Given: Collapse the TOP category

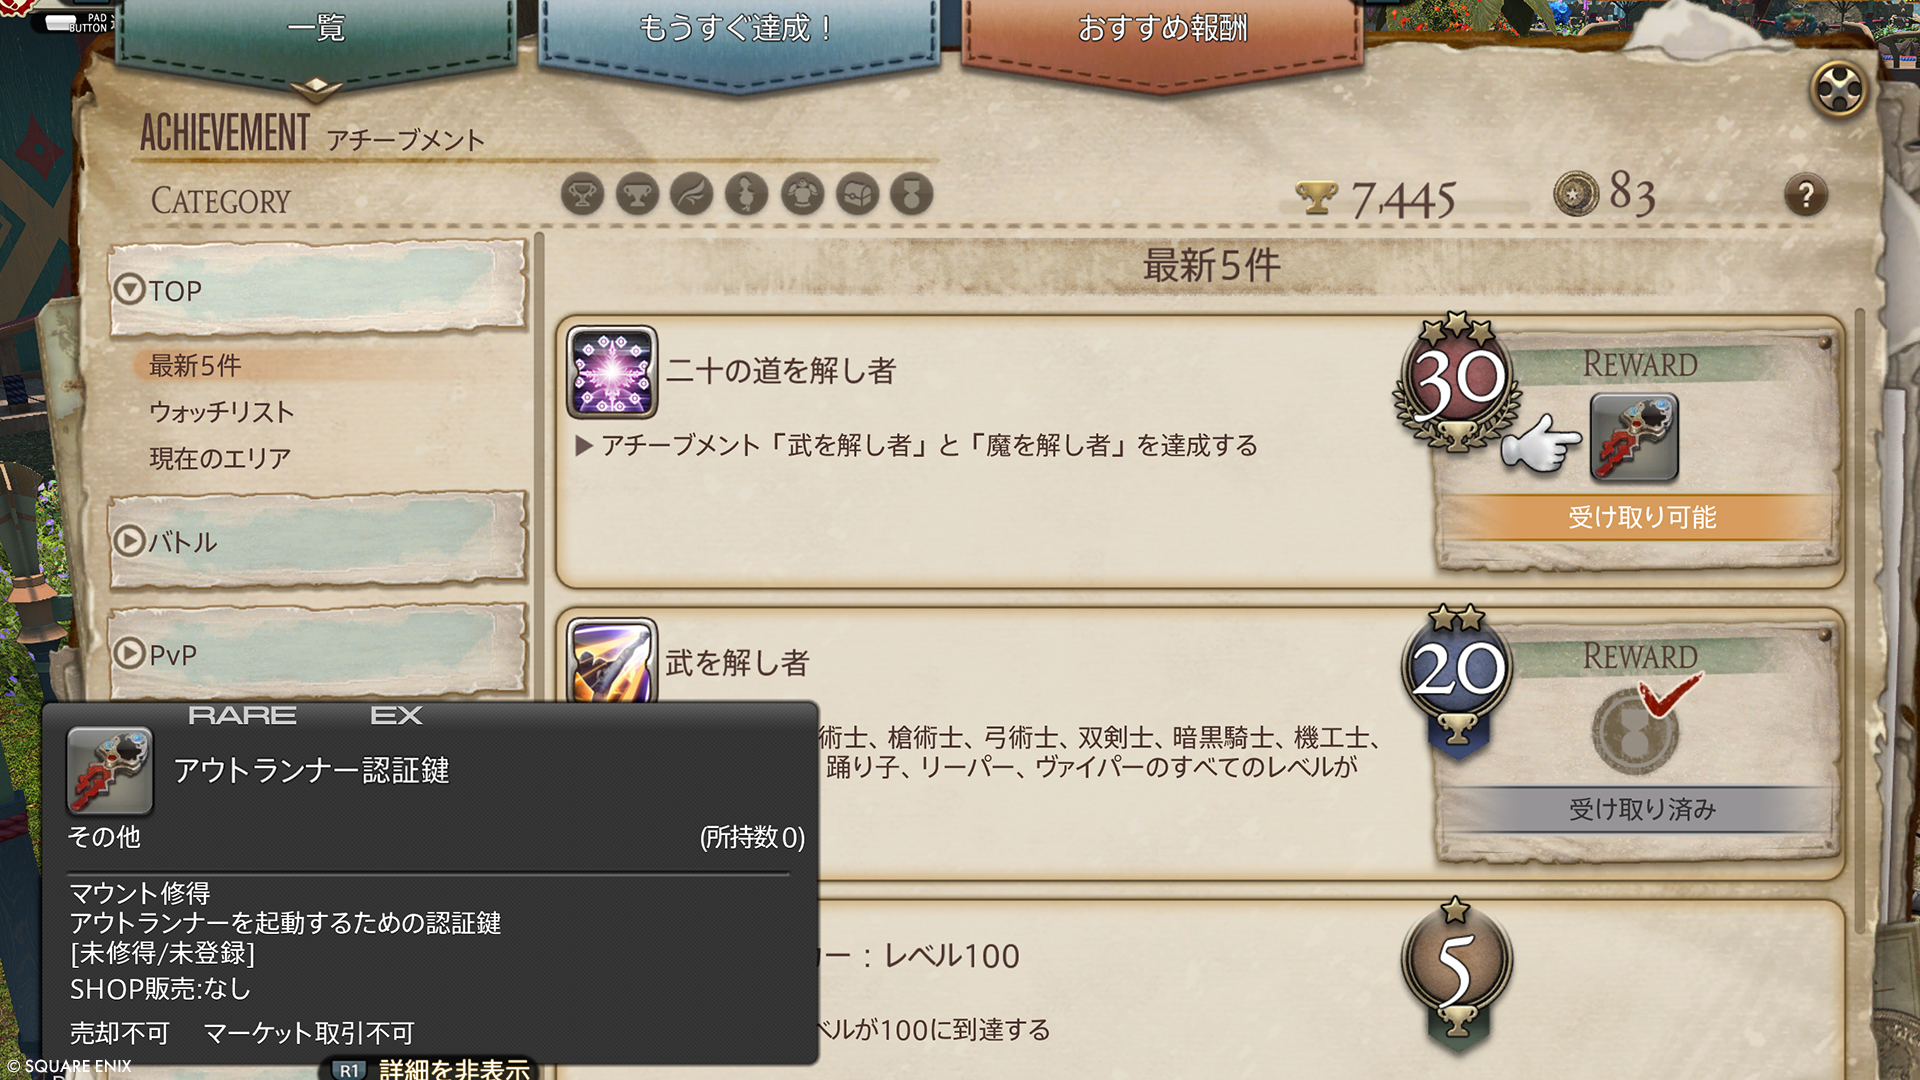Looking at the screenshot, I should coord(318,290).
